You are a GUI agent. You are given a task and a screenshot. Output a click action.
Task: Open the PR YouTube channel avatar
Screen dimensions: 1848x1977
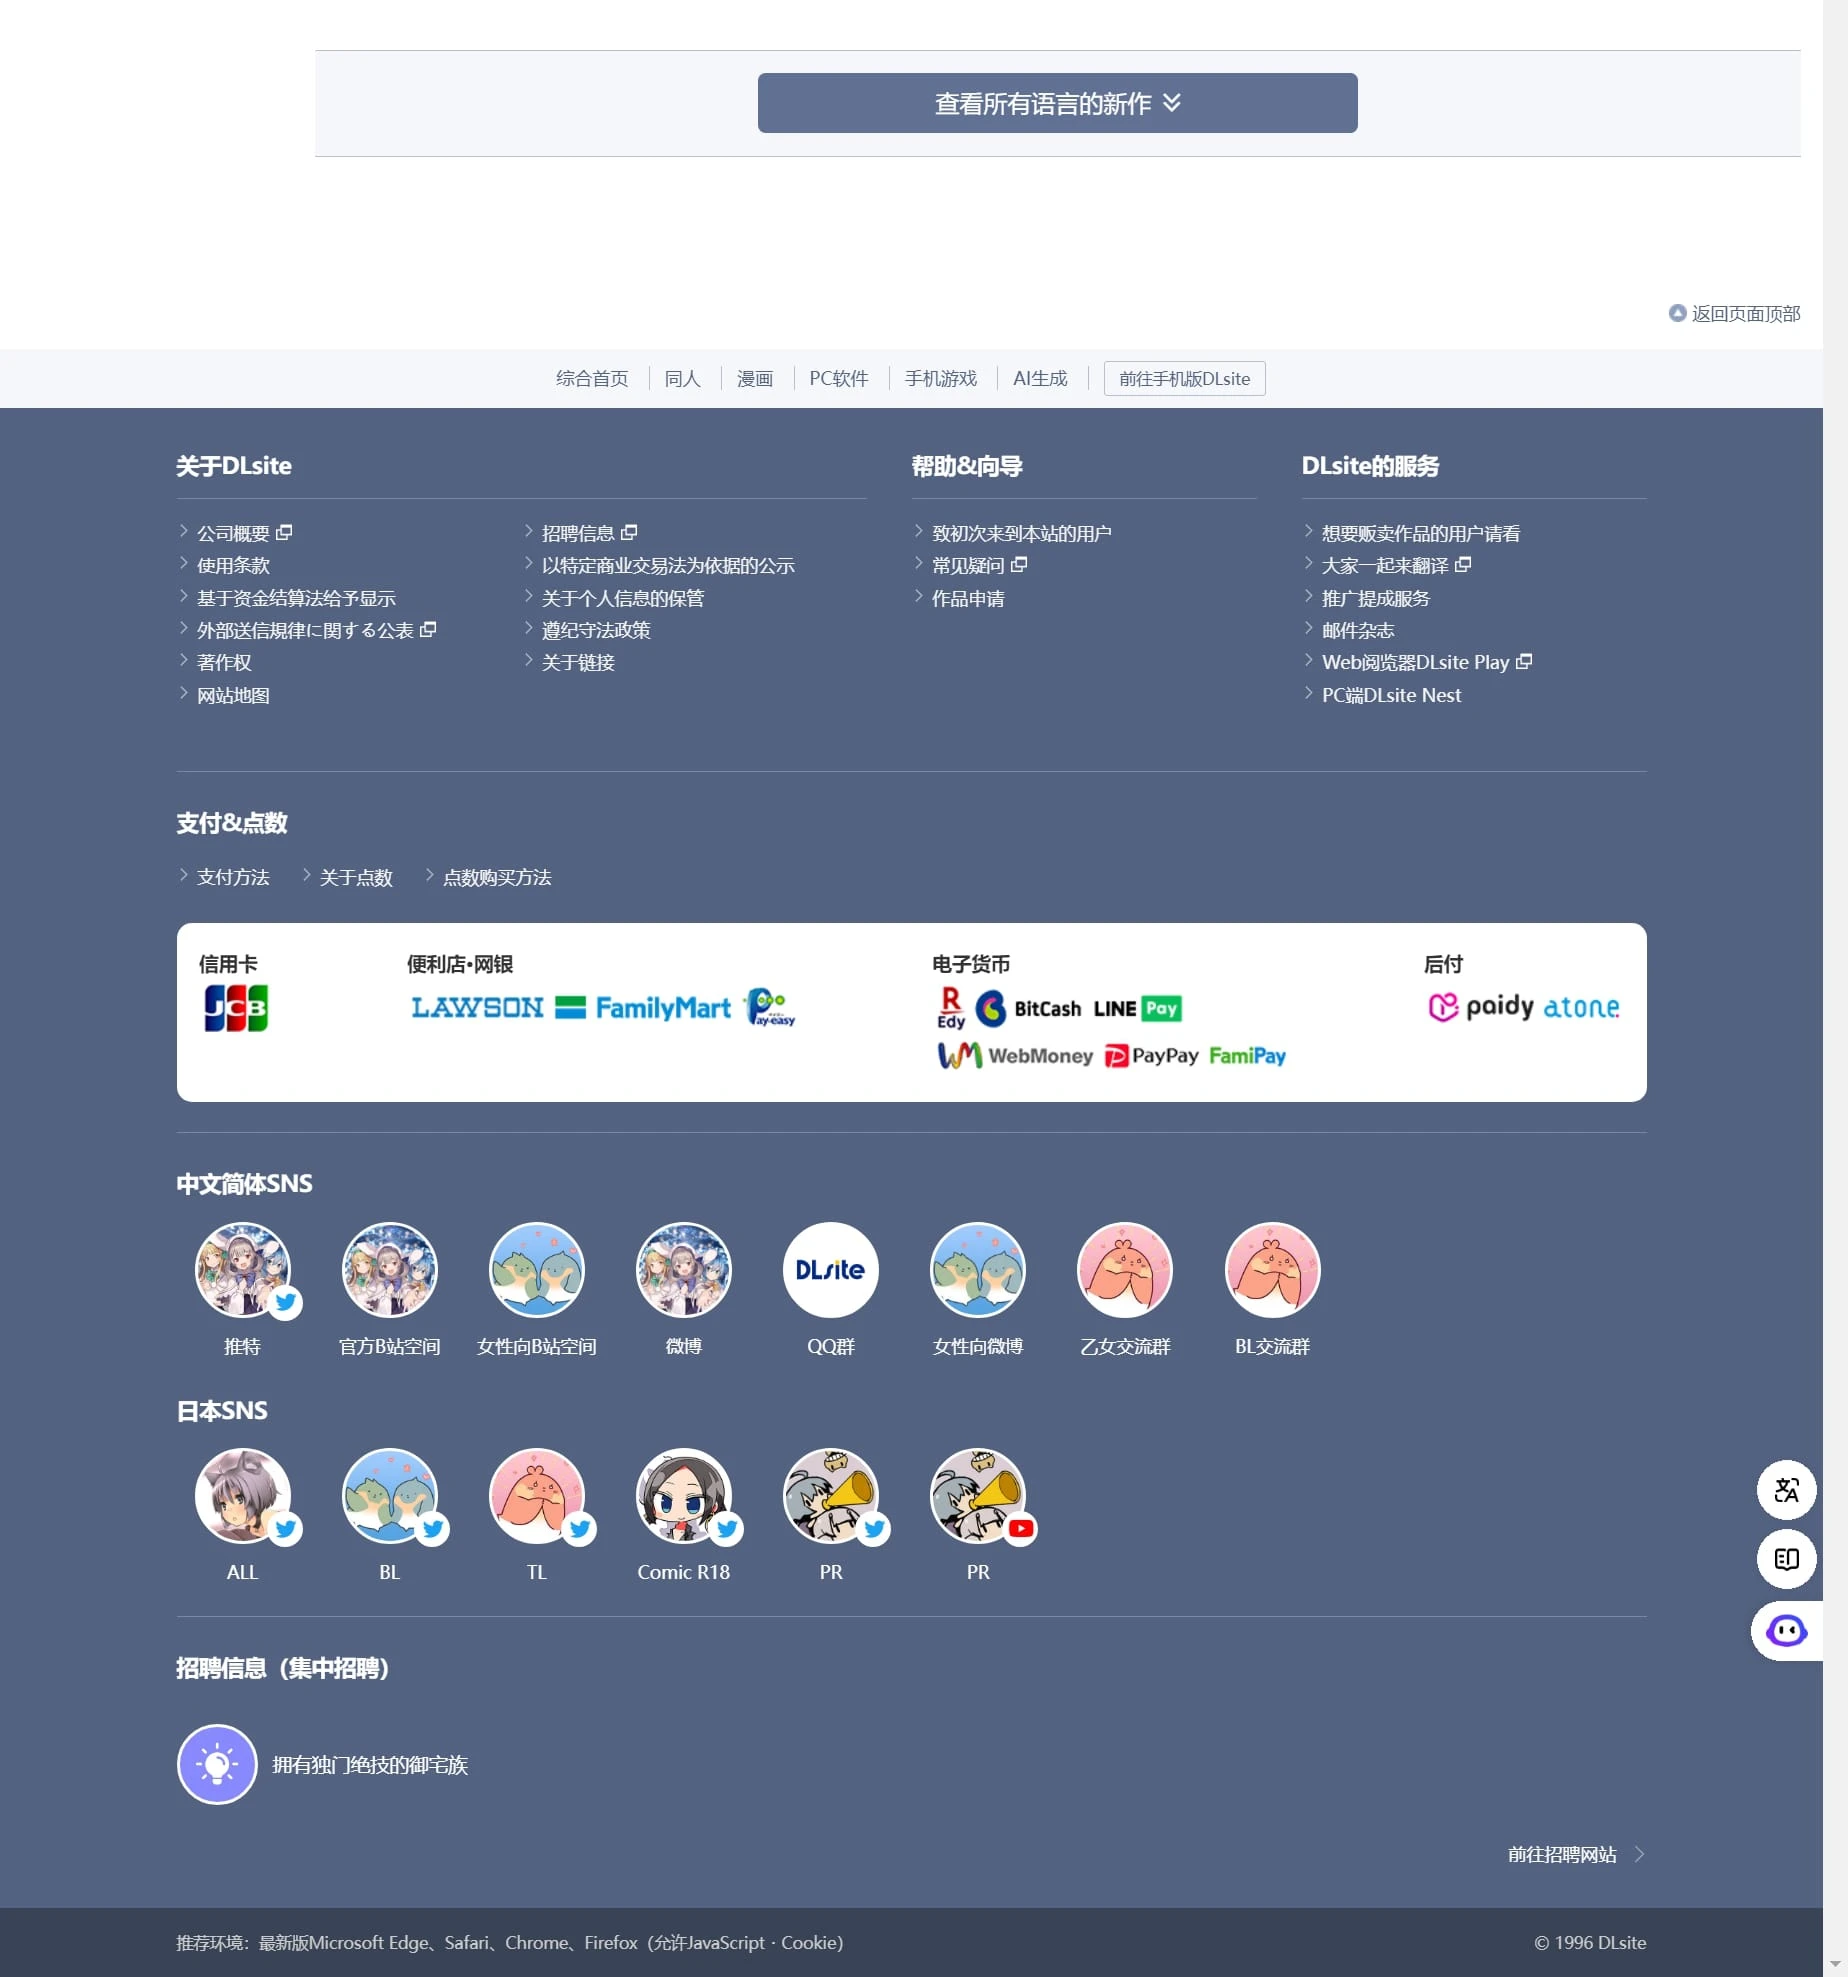tap(978, 1497)
